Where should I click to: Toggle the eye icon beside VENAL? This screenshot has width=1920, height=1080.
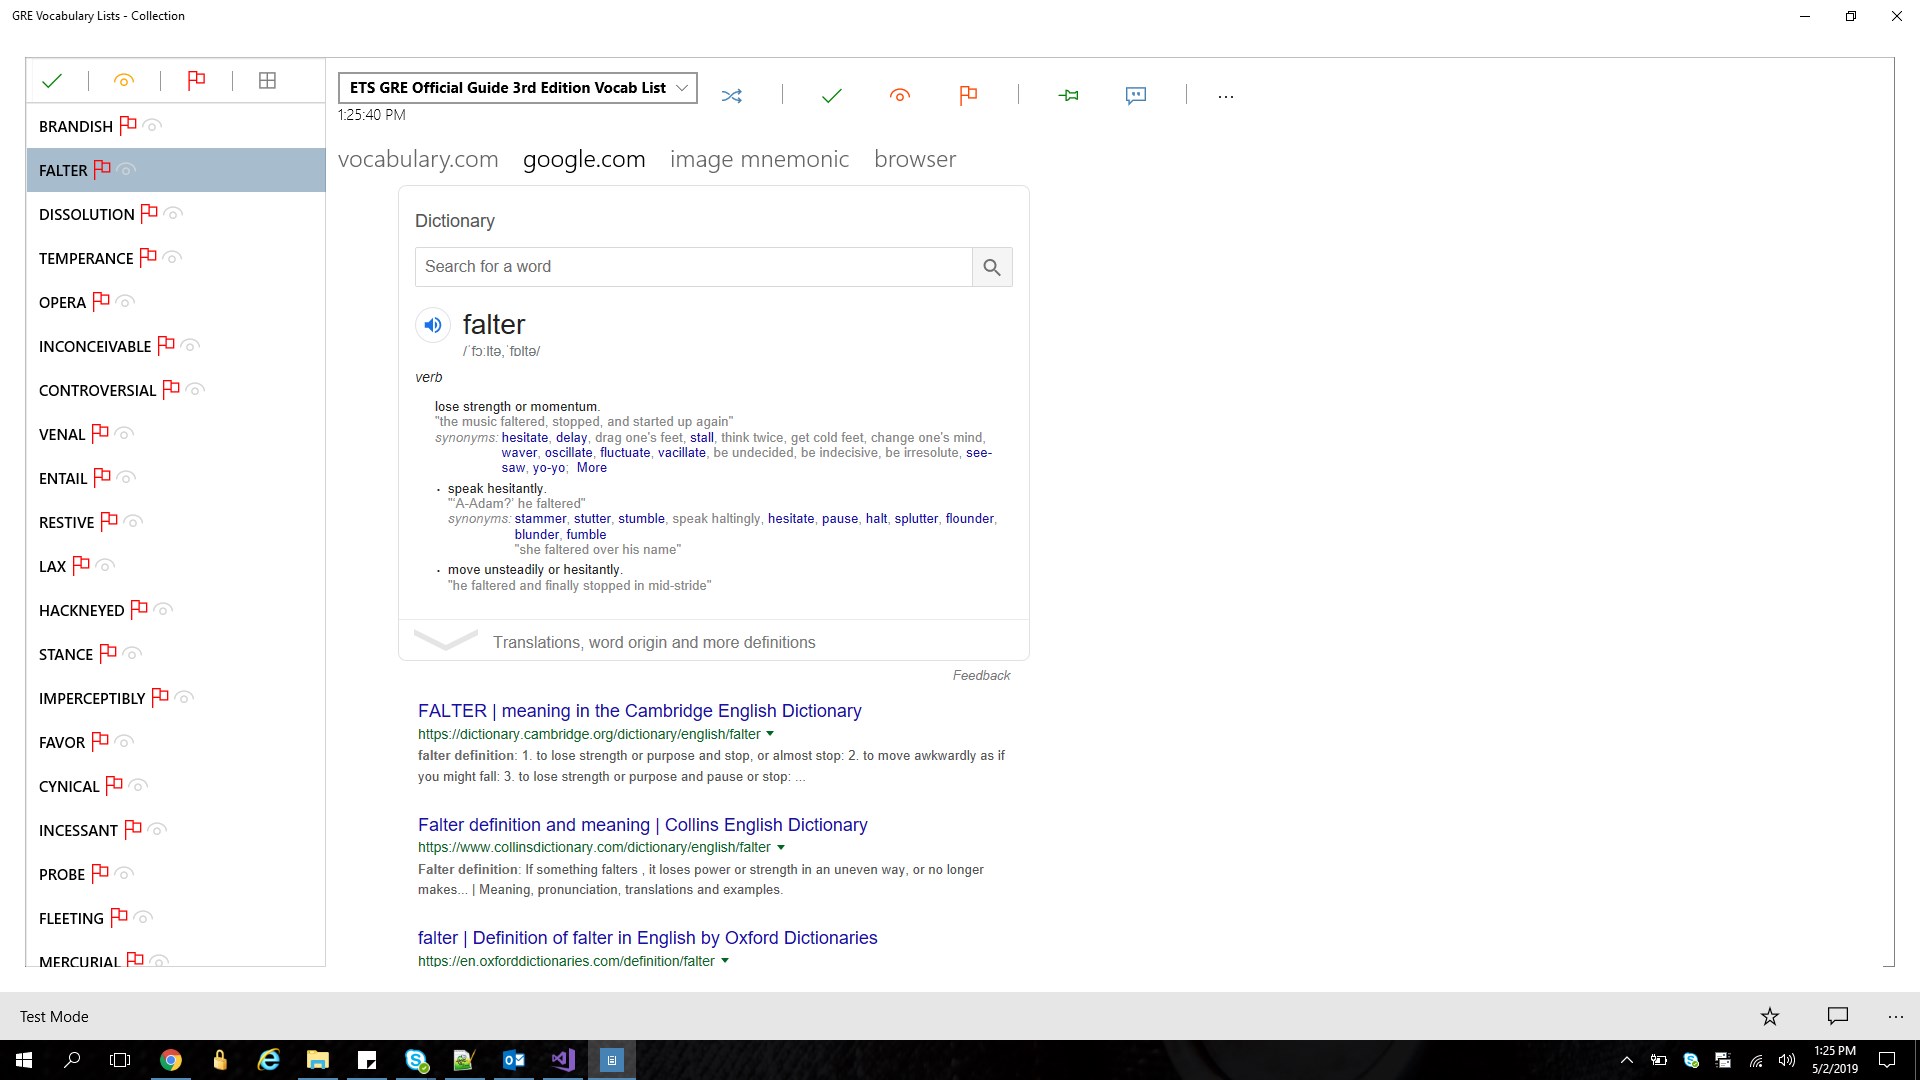124,434
